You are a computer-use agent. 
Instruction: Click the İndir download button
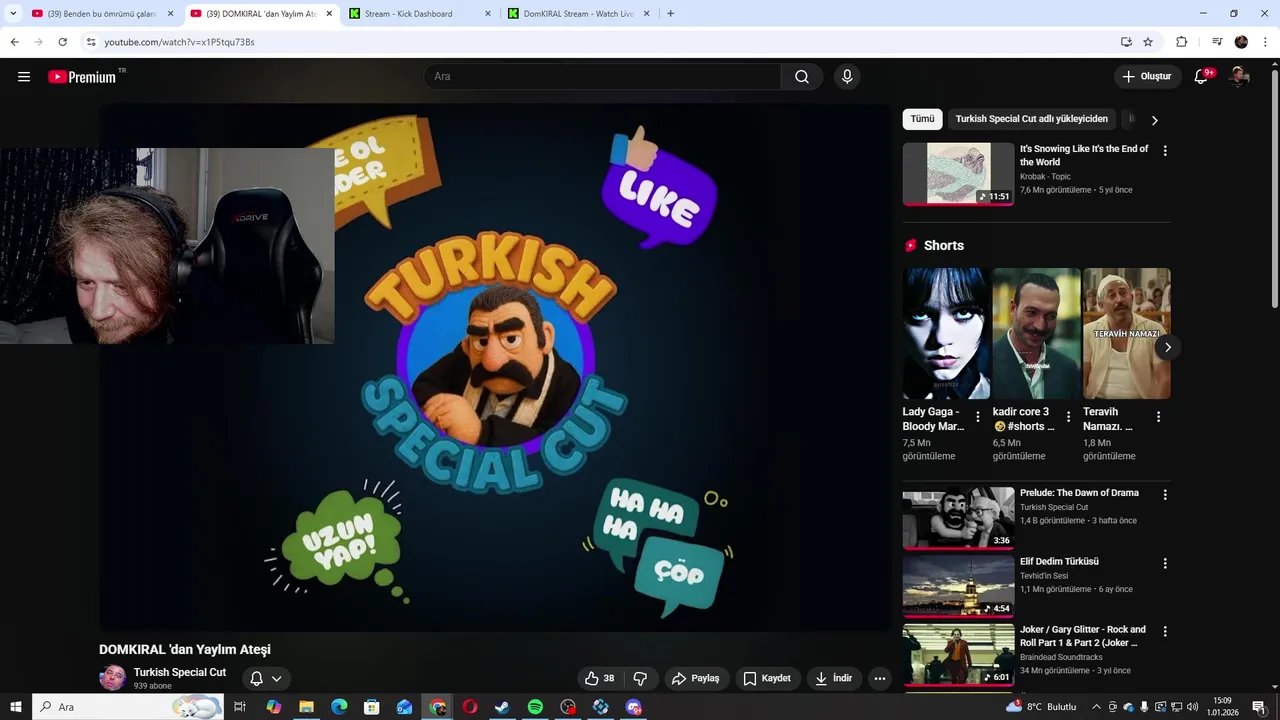click(x=833, y=678)
